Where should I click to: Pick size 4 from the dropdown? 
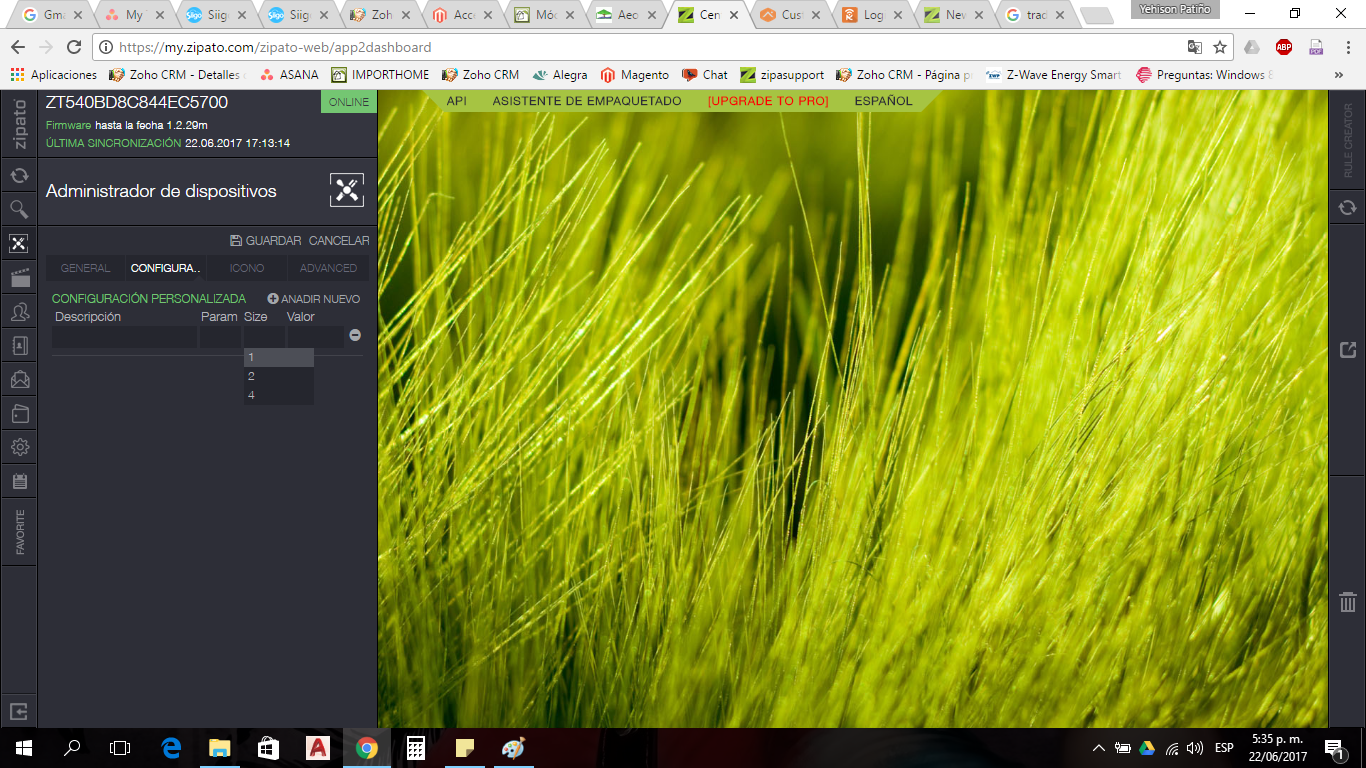point(278,395)
